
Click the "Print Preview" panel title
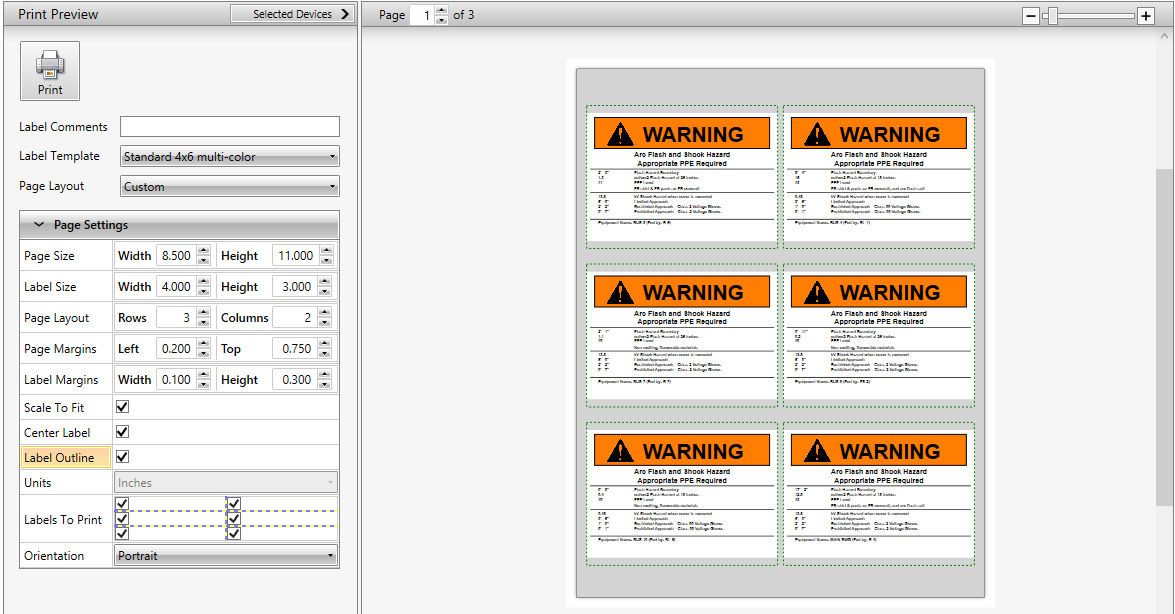pyautogui.click(x=58, y=14)
